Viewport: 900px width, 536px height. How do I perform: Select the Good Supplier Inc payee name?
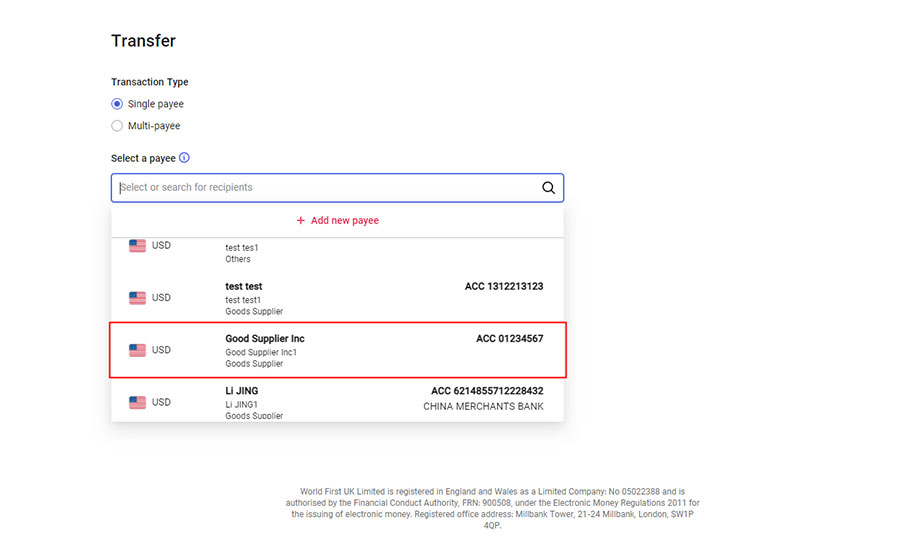265,339
